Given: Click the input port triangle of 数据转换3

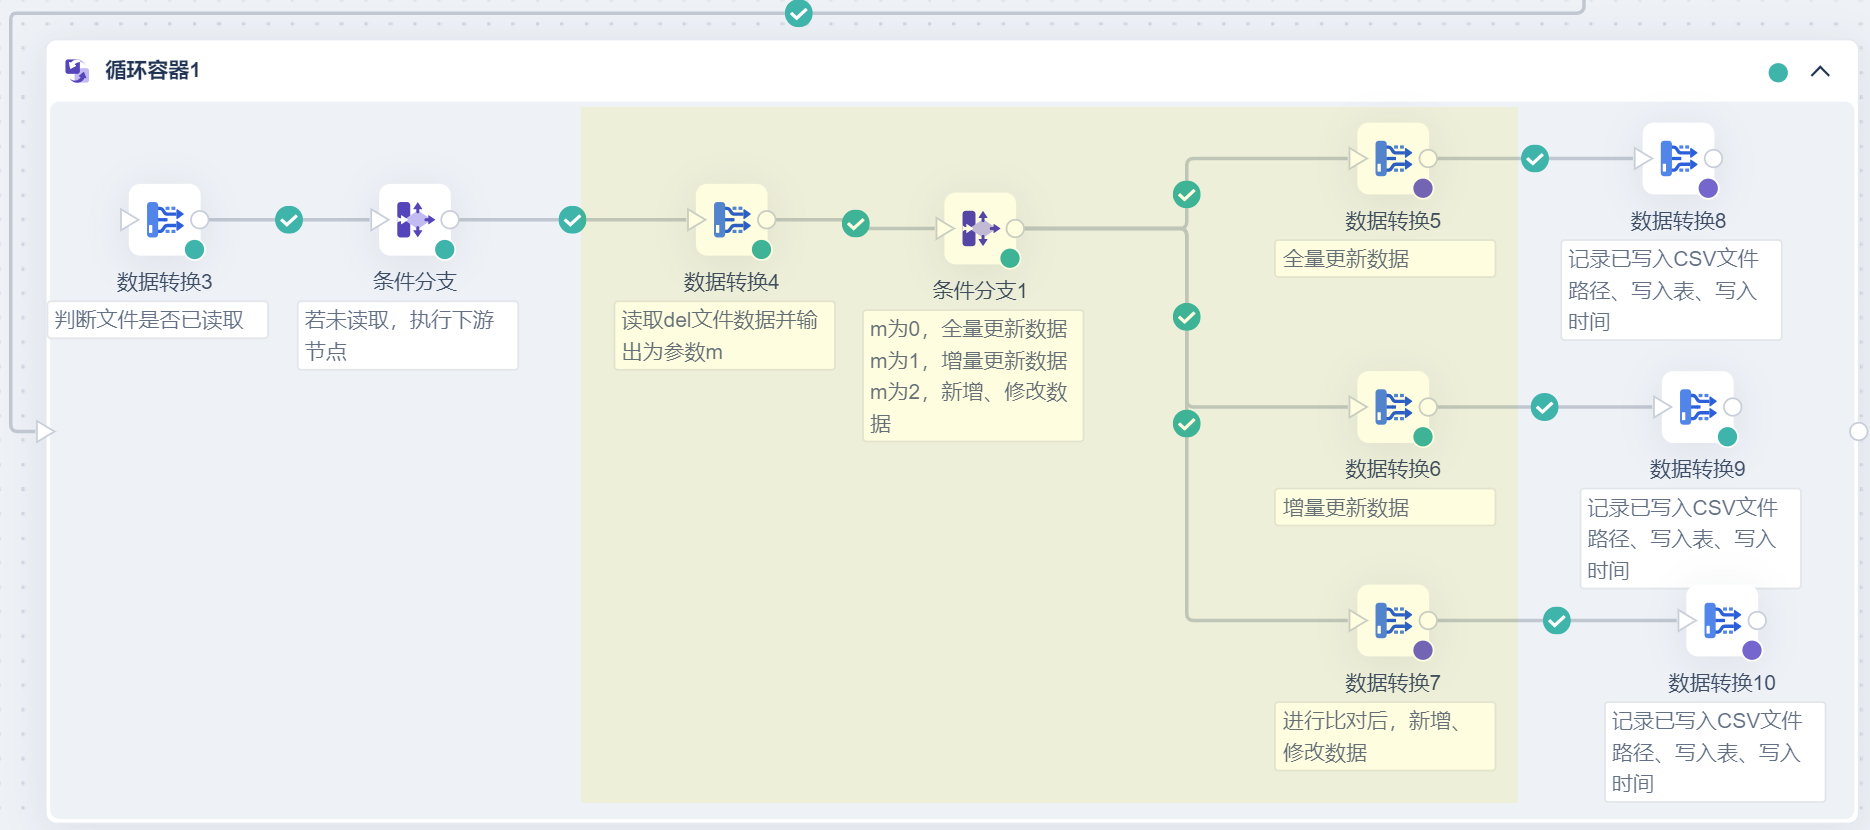Looking at the screenshot, I should 128,219.
